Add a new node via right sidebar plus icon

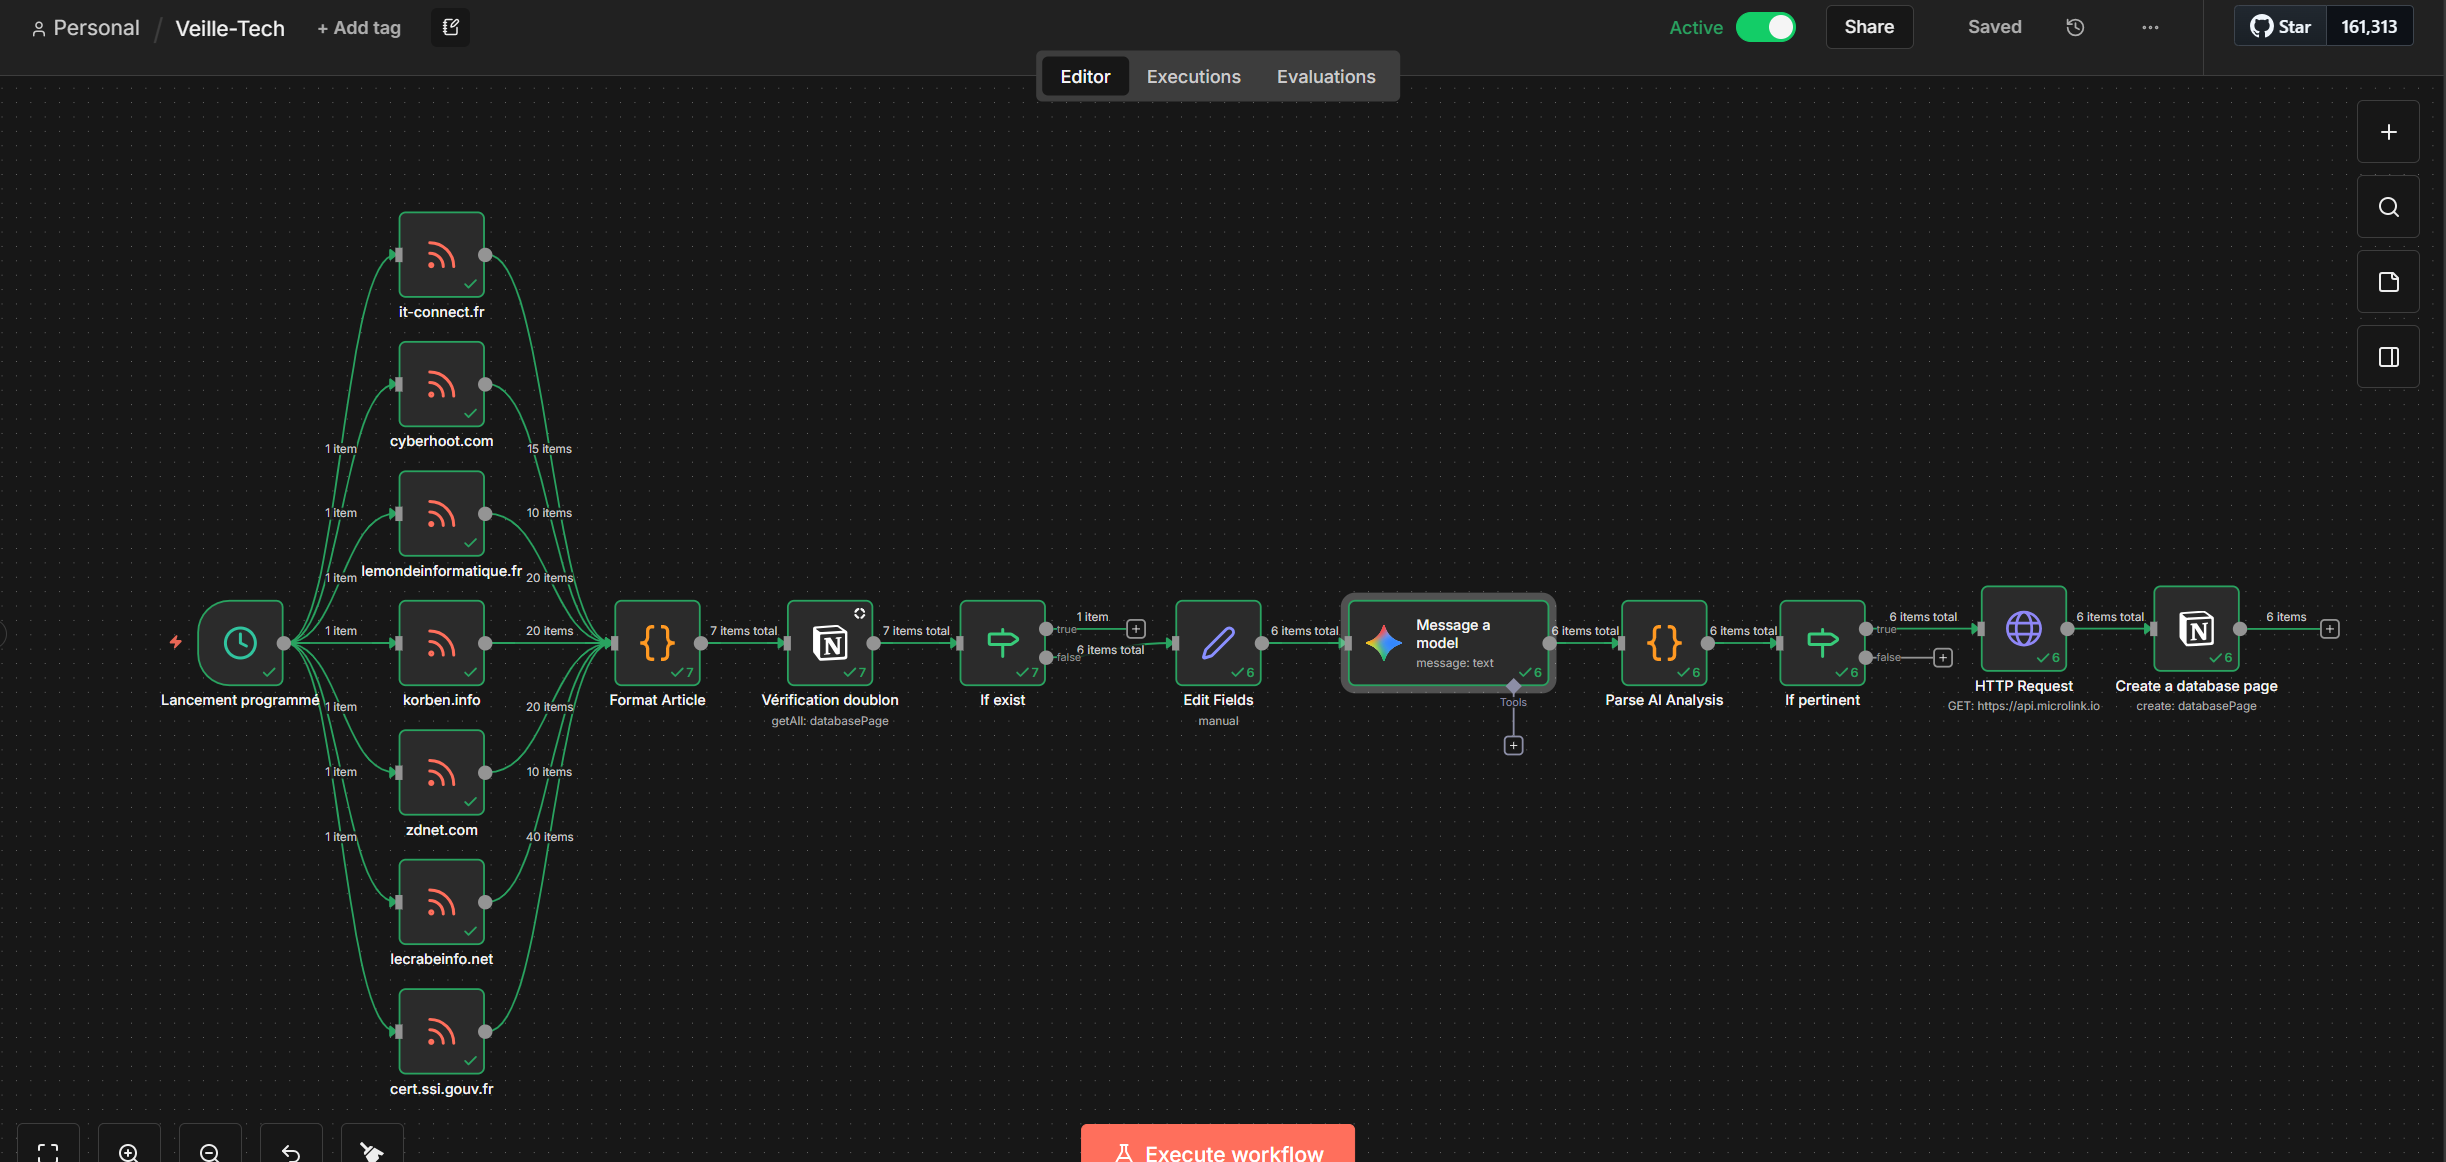(2388, 131)
